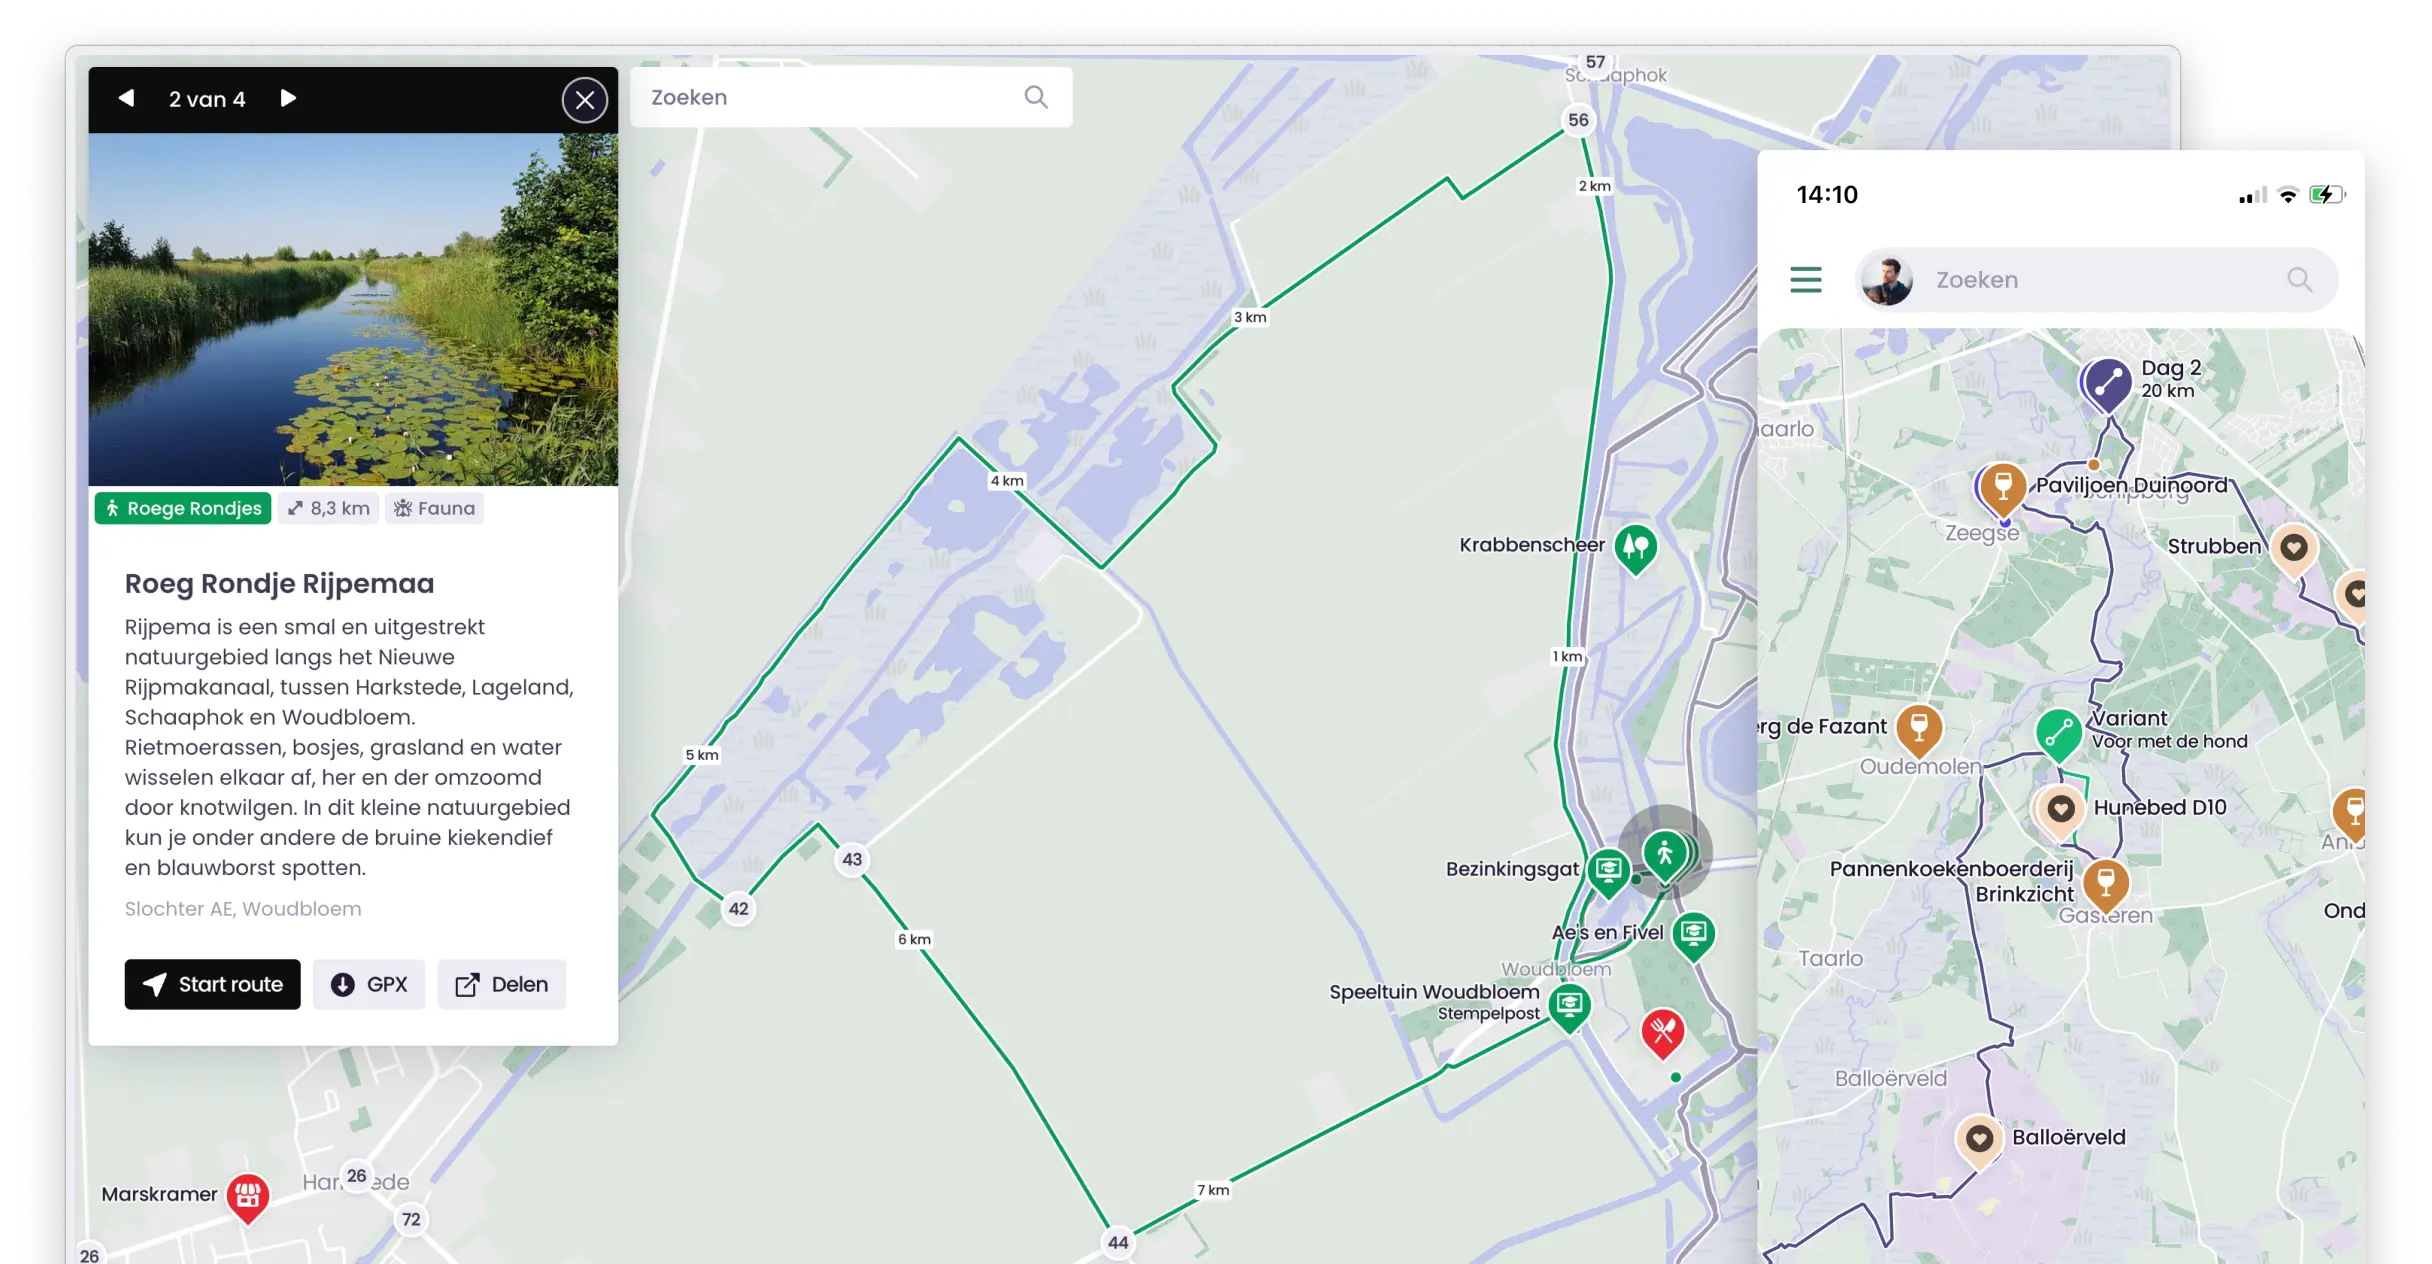
Task: Open the Rijpemaa route photo
Action: (x=353, y=309)
